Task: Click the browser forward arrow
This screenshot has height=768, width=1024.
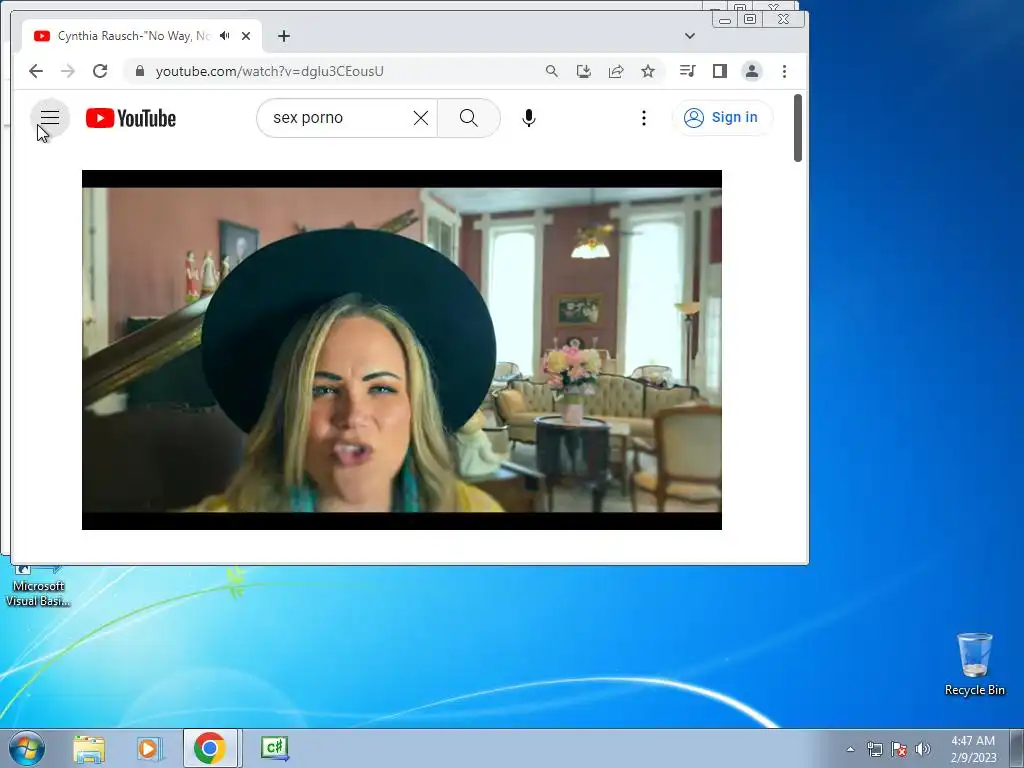Action: tap(68, 71)
